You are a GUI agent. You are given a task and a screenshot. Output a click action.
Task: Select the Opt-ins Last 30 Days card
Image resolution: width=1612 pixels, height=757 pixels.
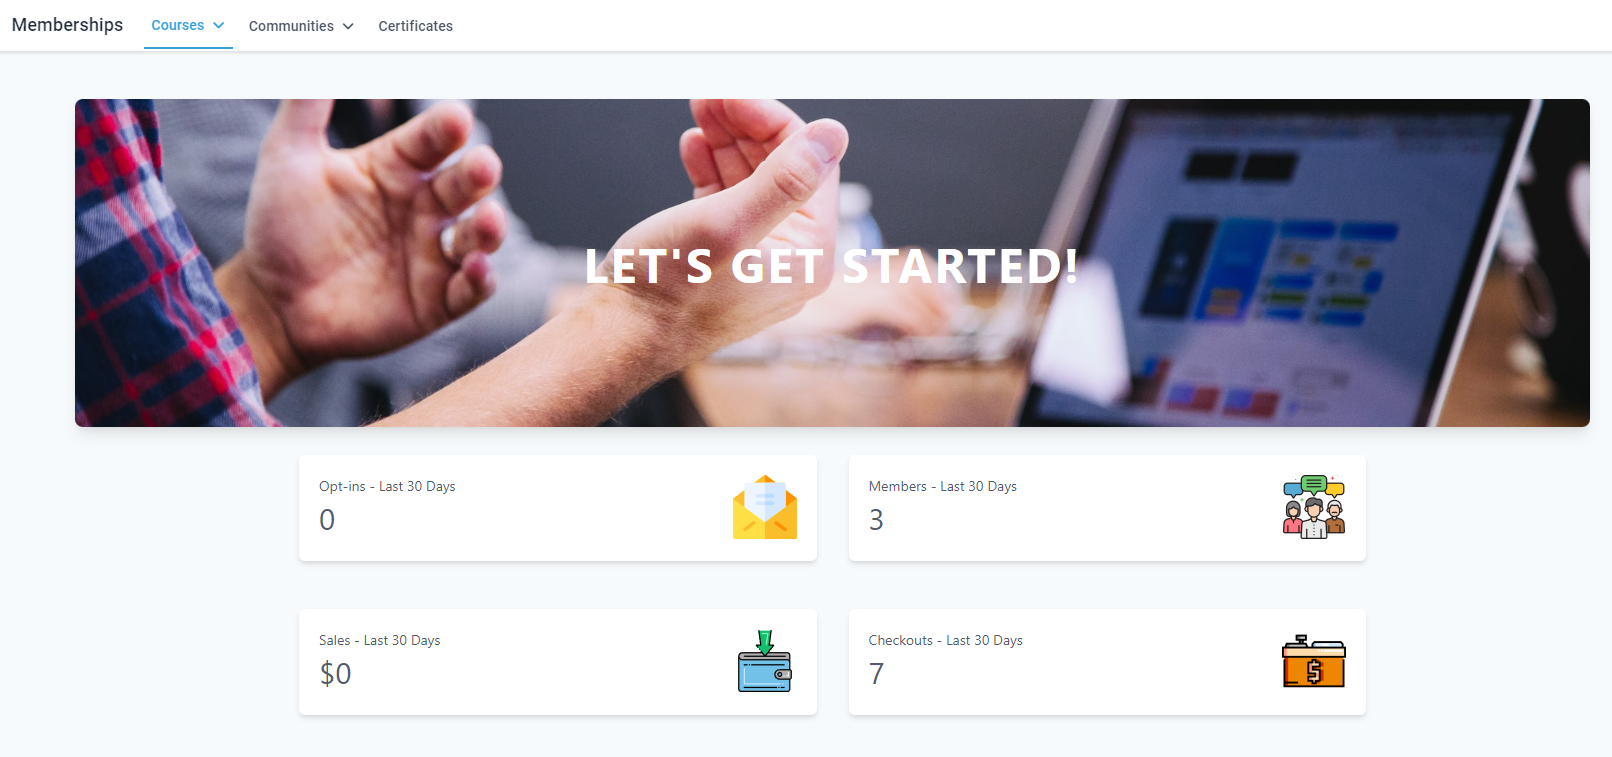pyautogui.click(x=558, y=508)
